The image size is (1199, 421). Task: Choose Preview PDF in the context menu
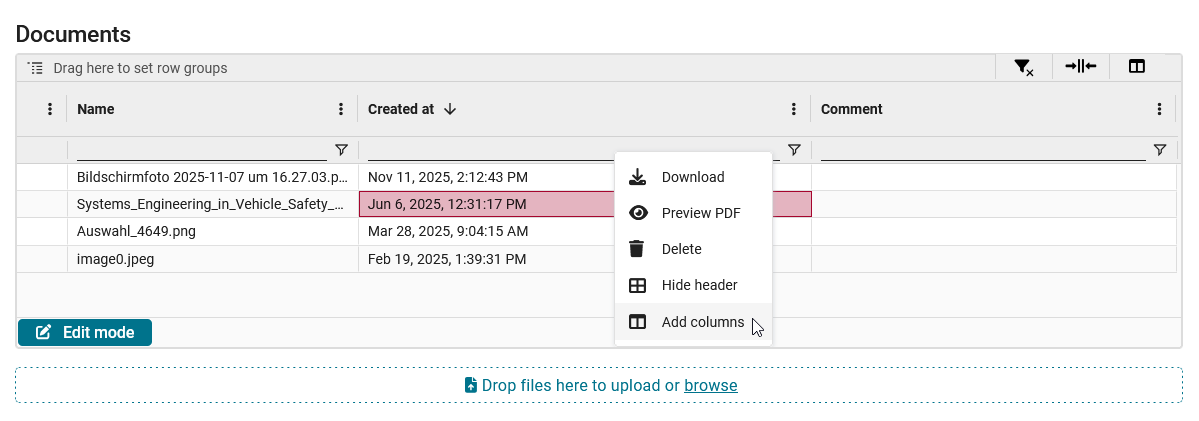pos(700,213)
